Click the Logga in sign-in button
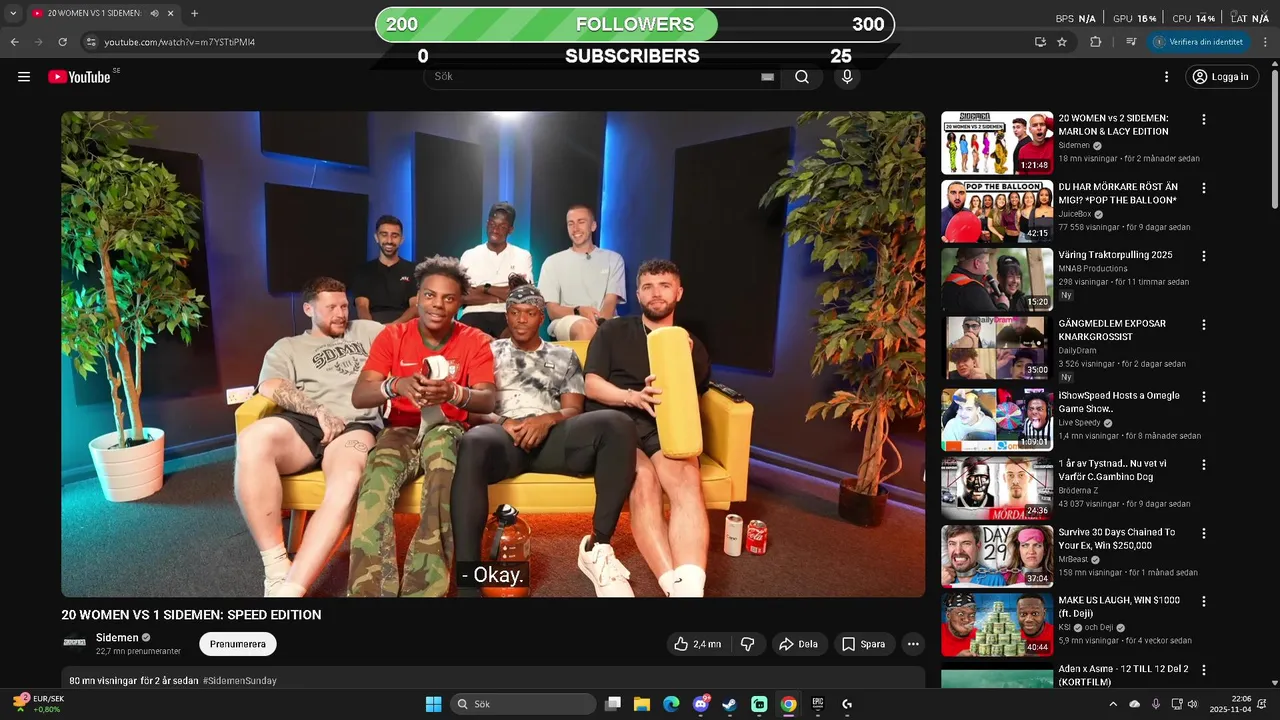The height and width of the screenshot is (720, 1280). (x=1221, y=77)
